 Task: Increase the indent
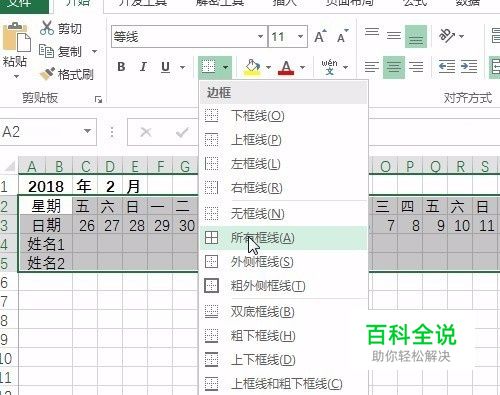point(469,67)
